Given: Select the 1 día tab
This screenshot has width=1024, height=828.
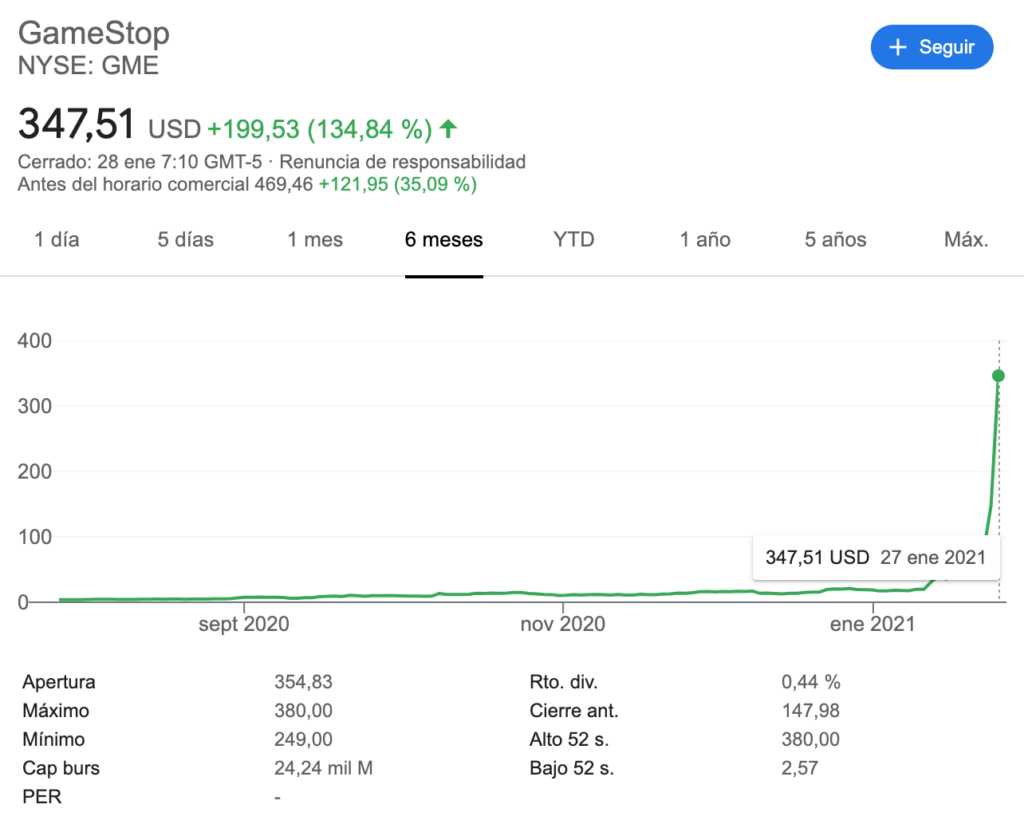Looking at the screenshot, I should (x=57, y=240).
